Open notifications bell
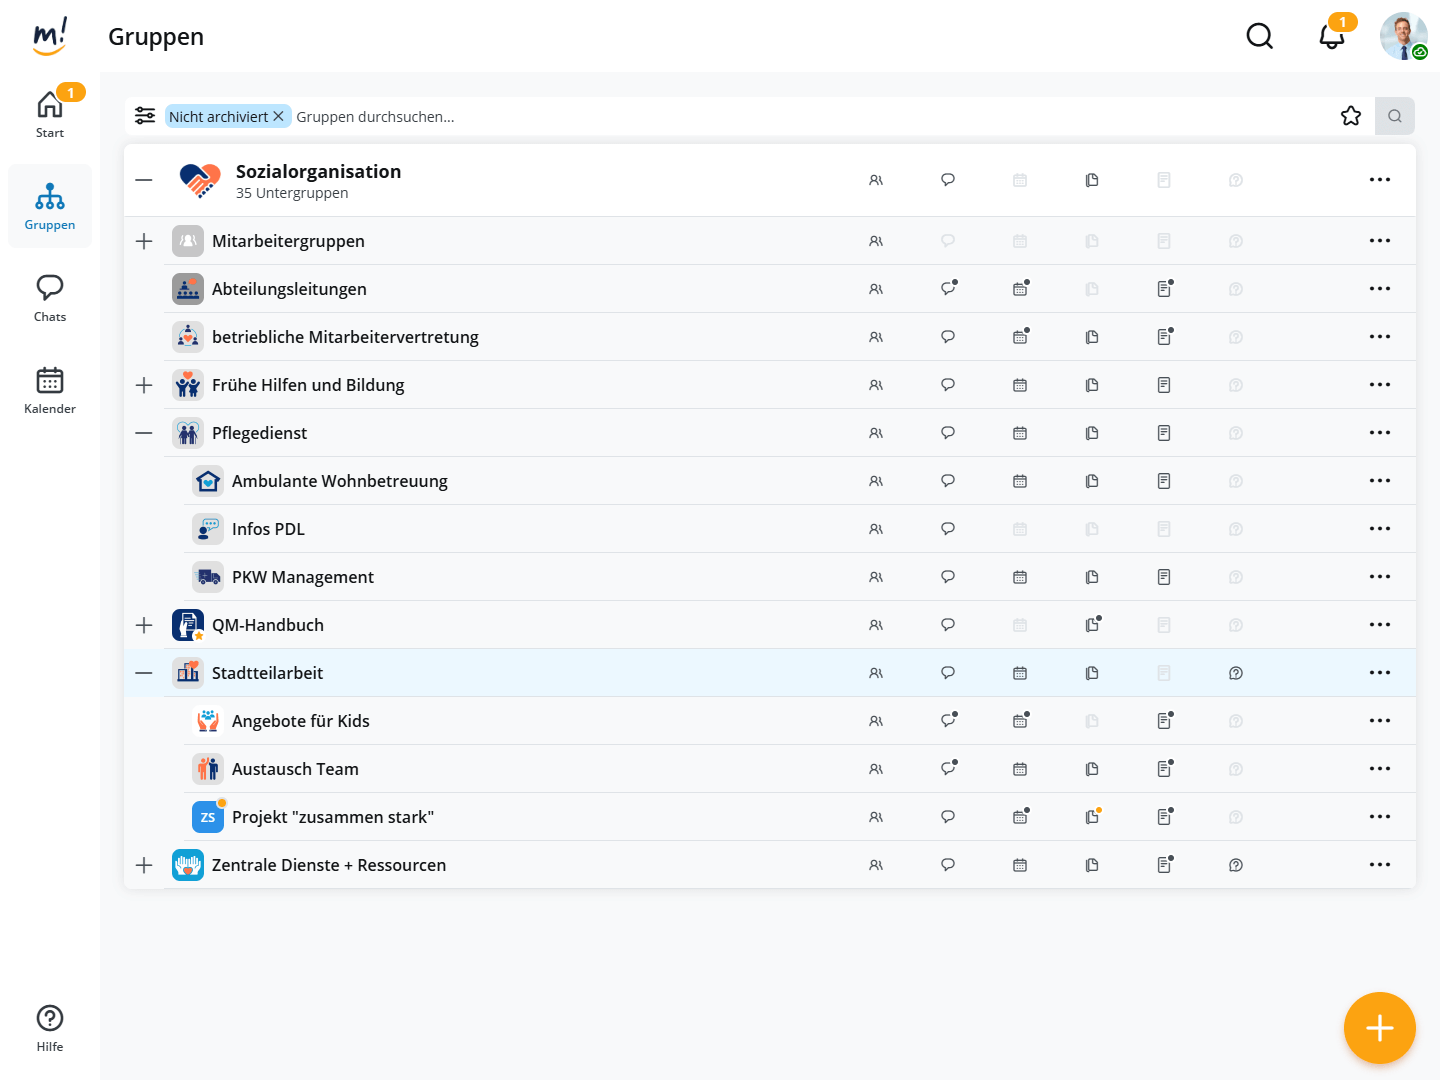This screenshot has width=1440, height=1080. (1331, 37)
